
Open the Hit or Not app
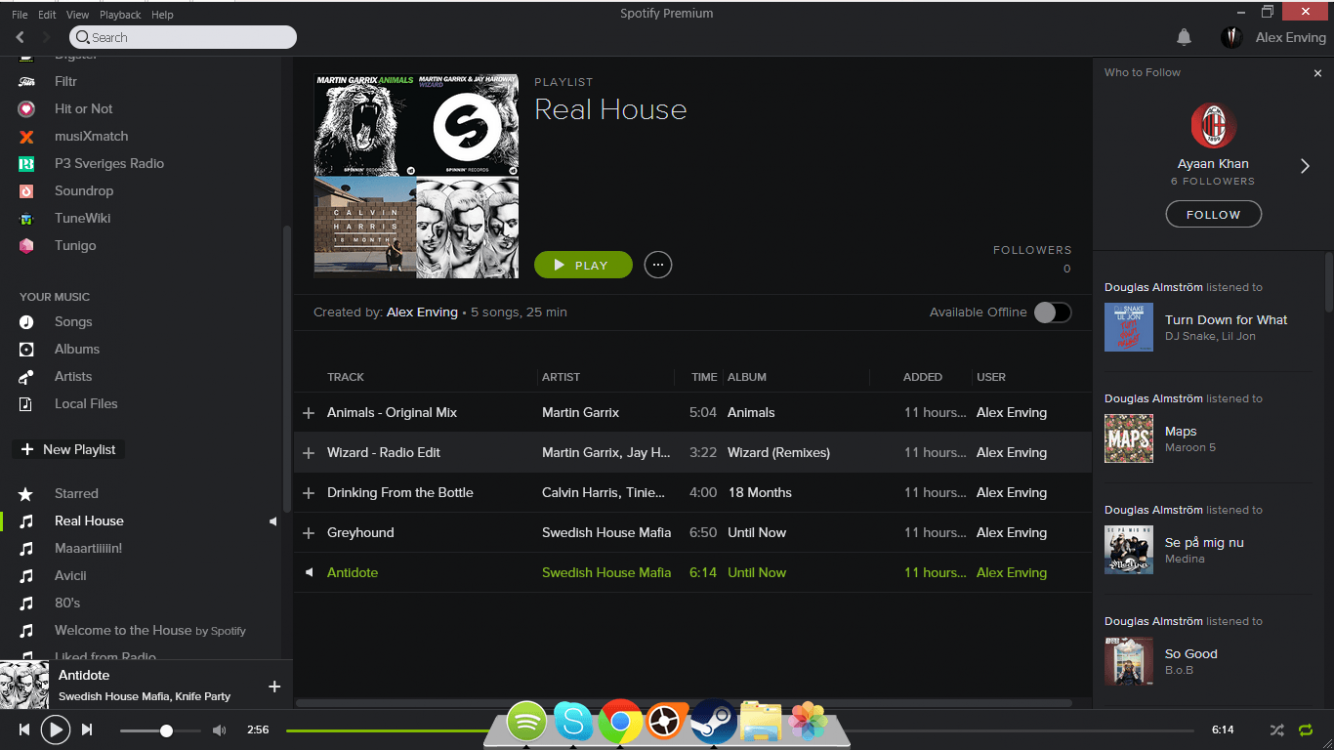[84, 109]
